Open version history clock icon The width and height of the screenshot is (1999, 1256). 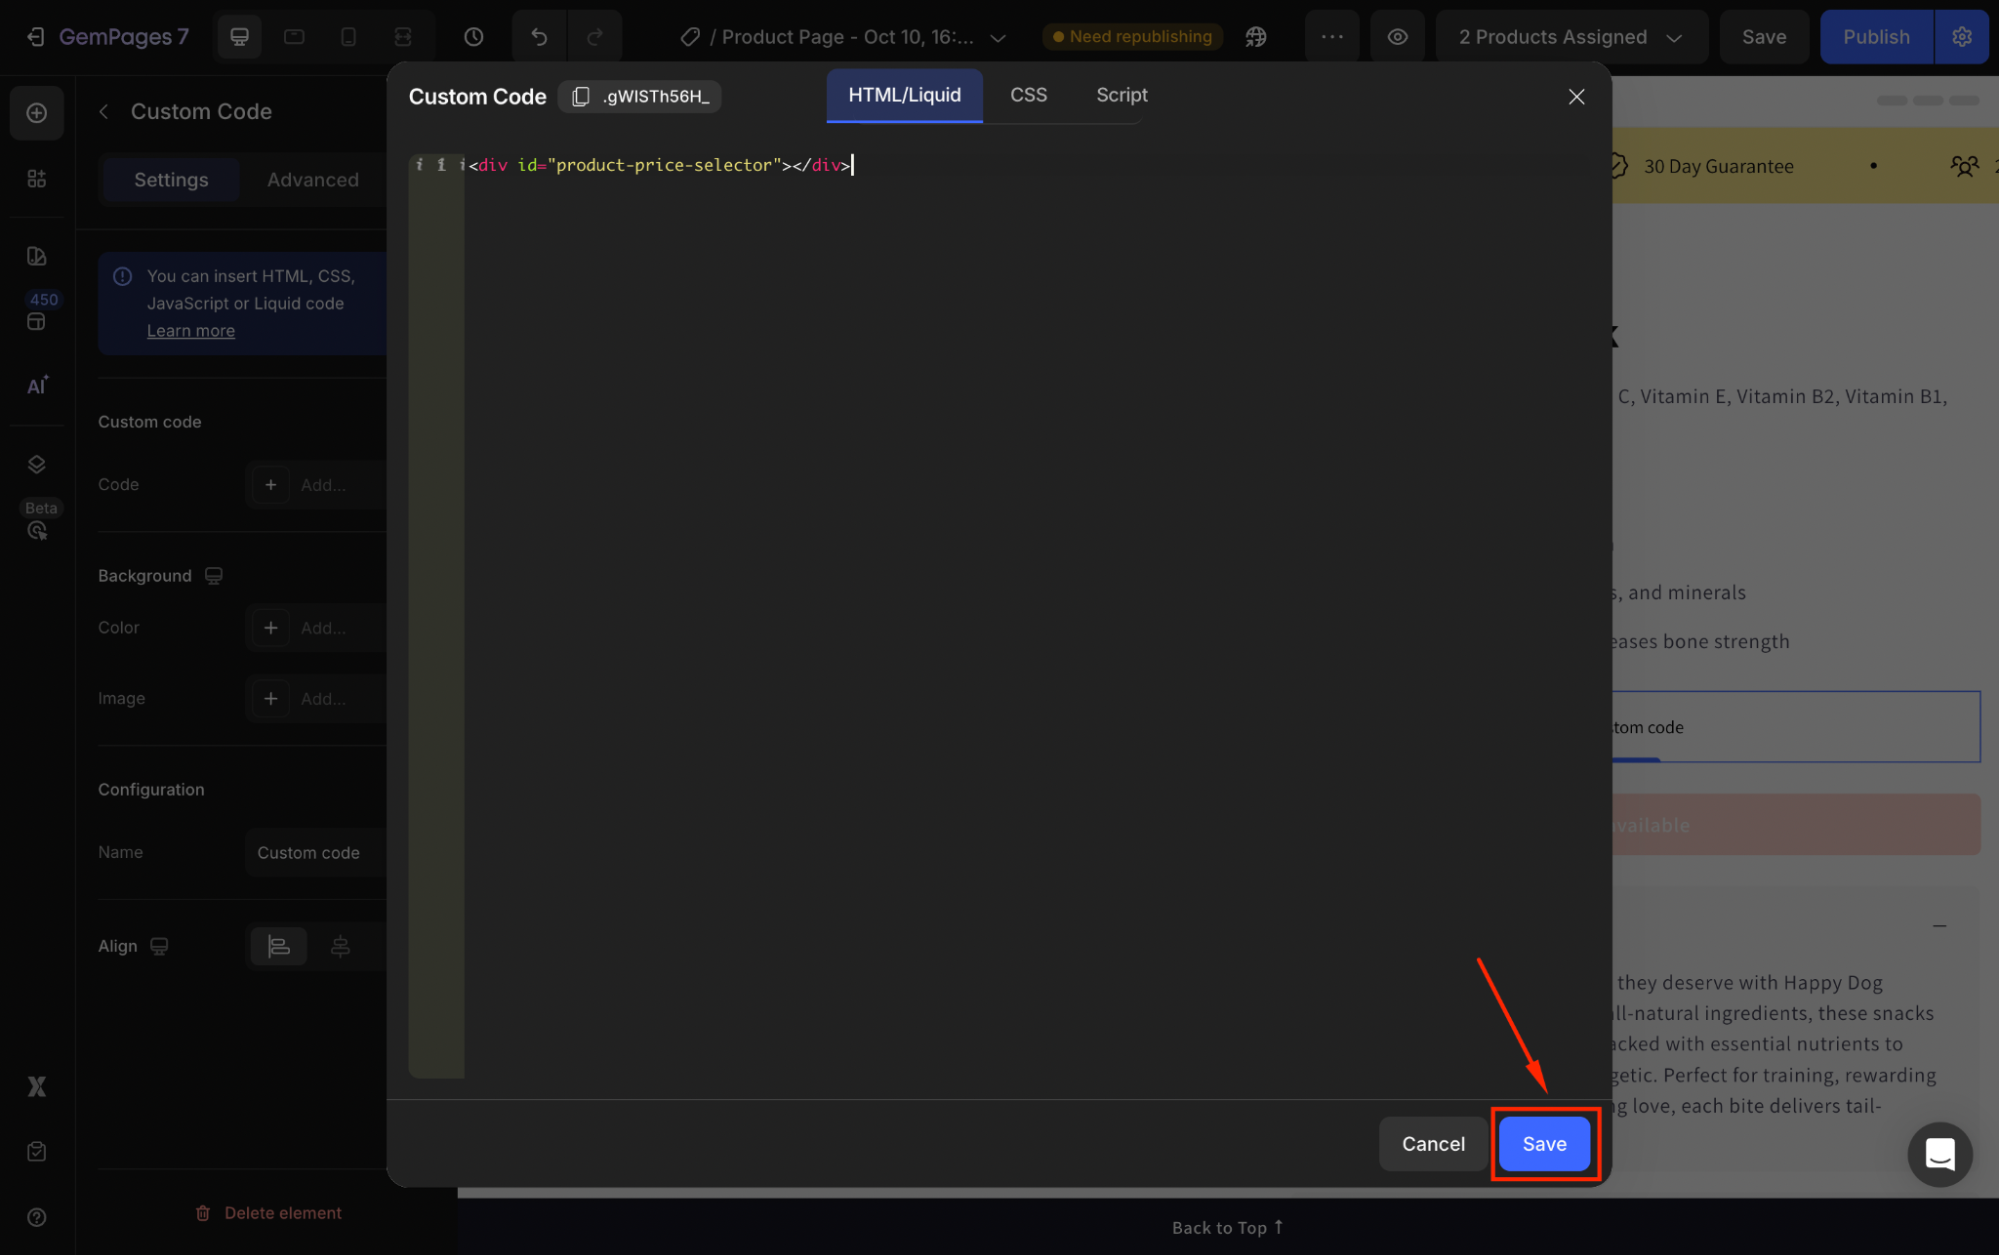click(474, 37)
